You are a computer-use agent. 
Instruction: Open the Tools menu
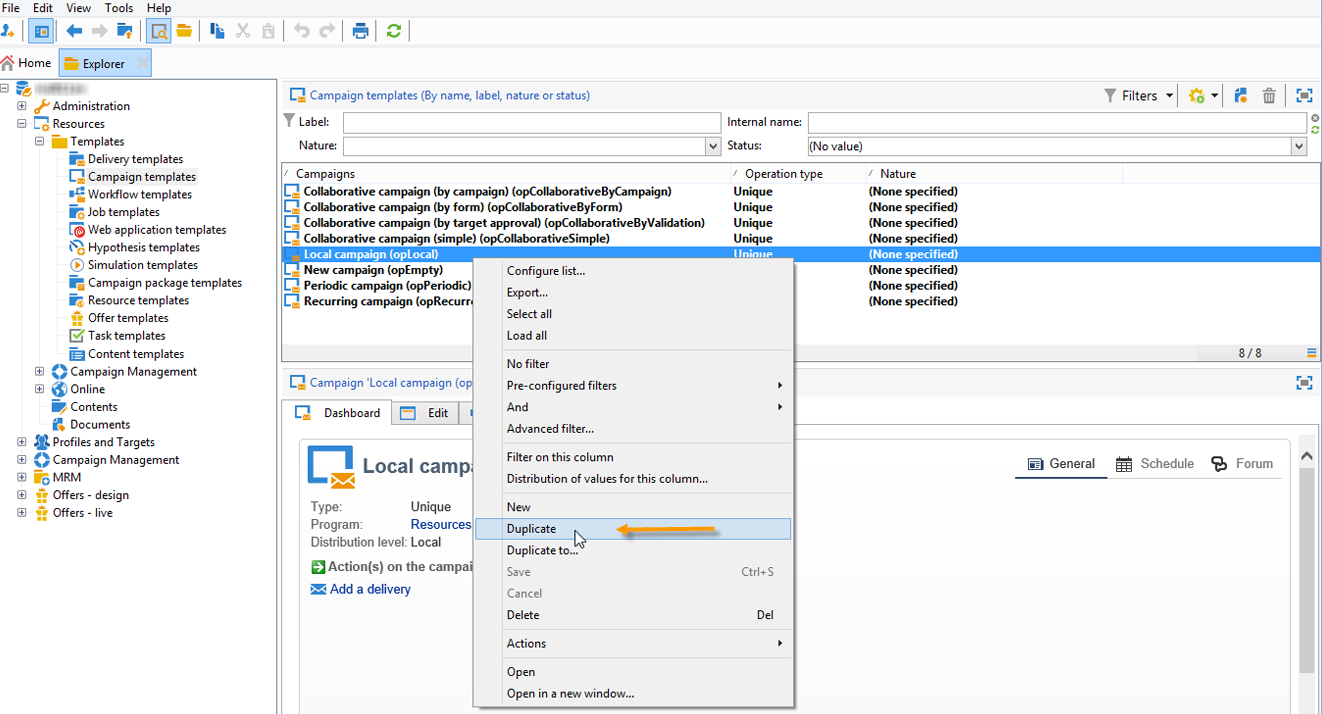tap(119, 8)
